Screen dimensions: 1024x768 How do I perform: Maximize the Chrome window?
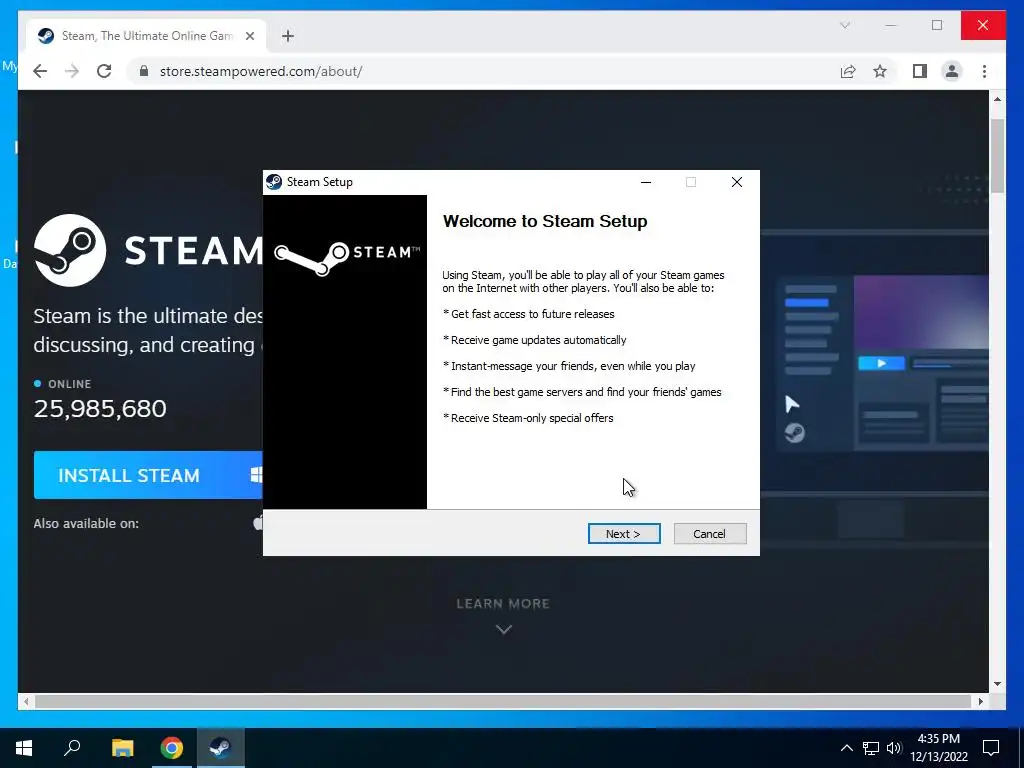(937, 25)
